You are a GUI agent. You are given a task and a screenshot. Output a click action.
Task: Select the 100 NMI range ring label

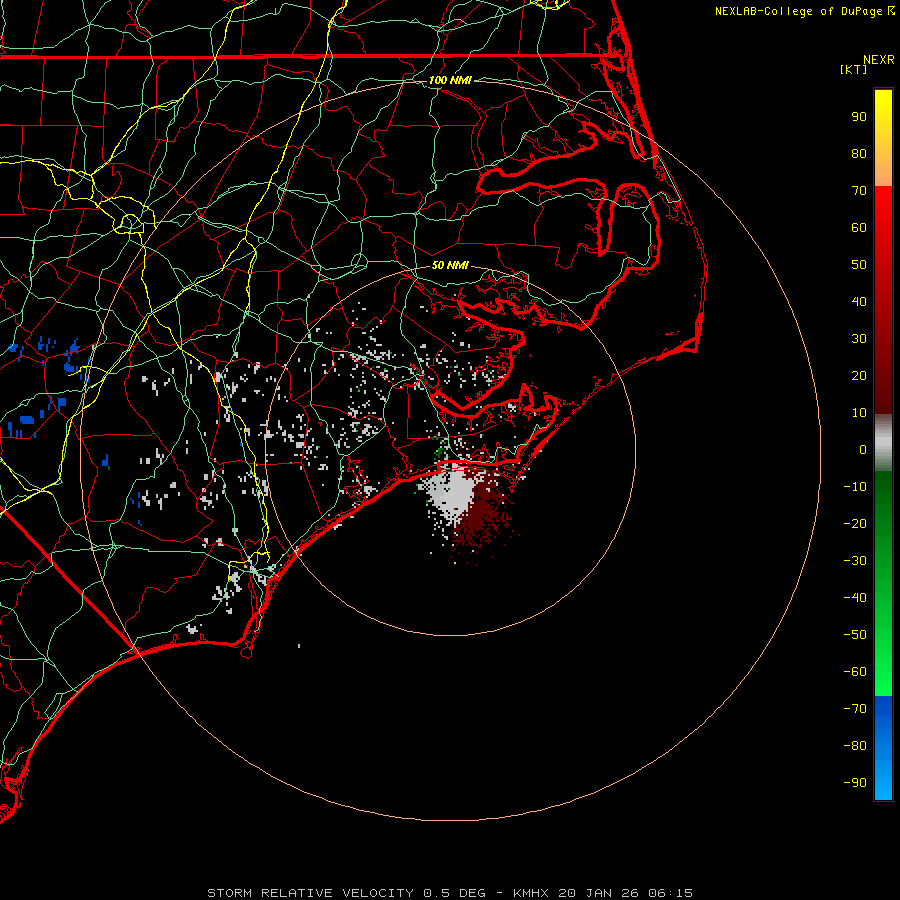click(x=450, y=80)
